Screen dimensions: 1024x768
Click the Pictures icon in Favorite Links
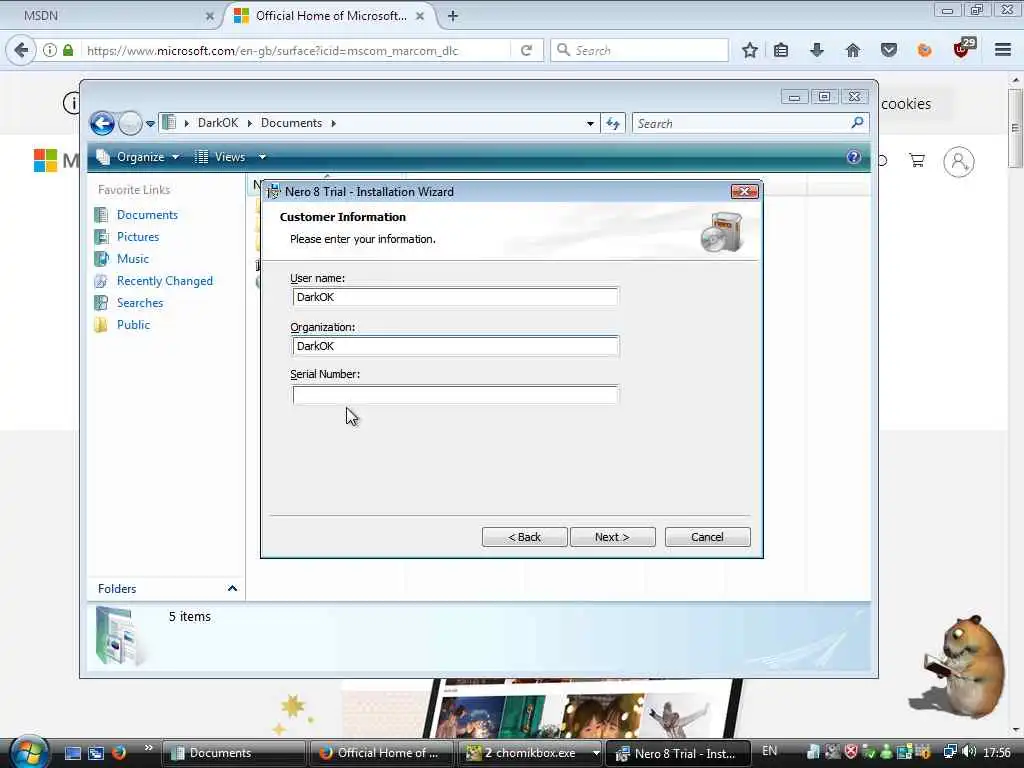point(101,237)
